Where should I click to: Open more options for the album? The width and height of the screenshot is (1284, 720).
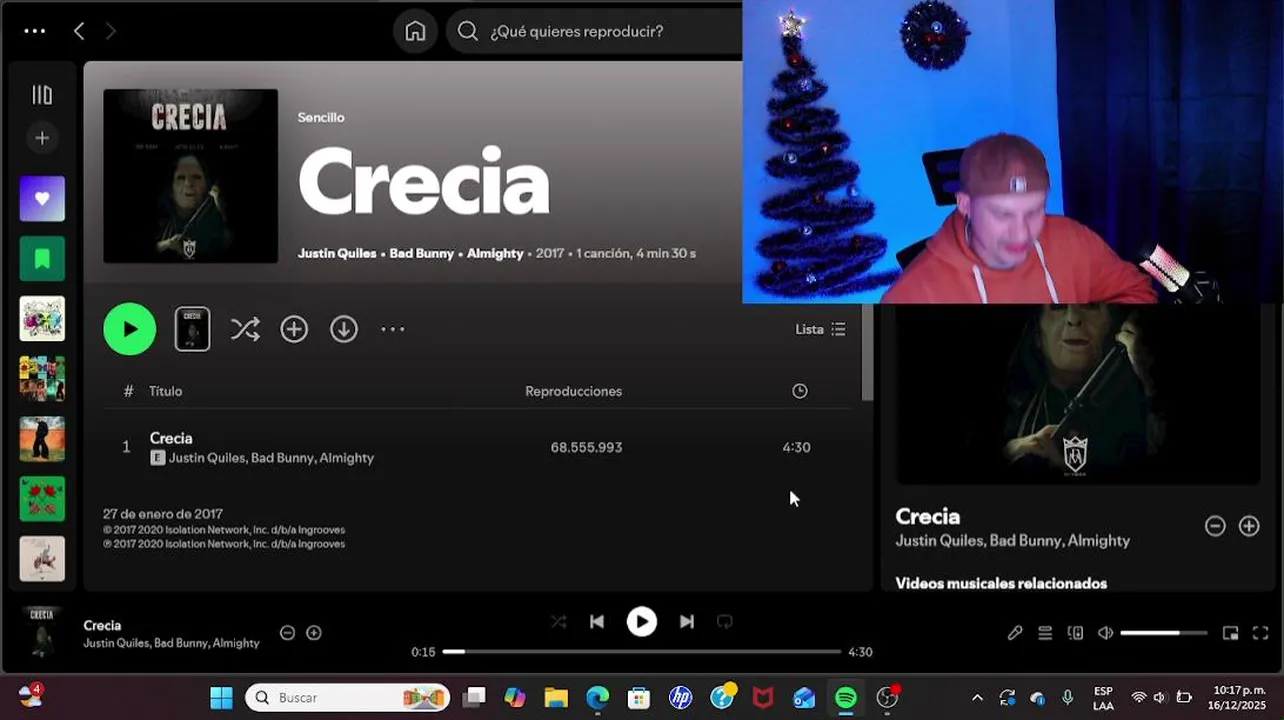393,329
